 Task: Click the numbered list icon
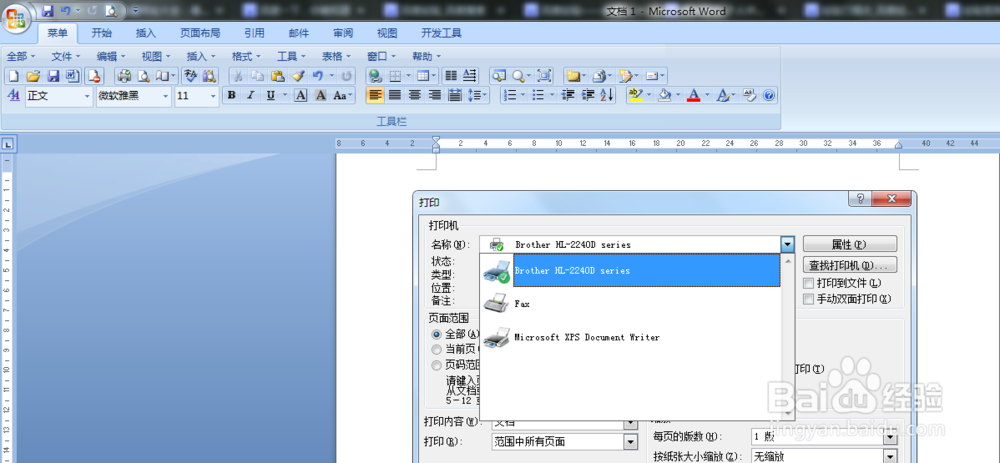pos(510,96)
